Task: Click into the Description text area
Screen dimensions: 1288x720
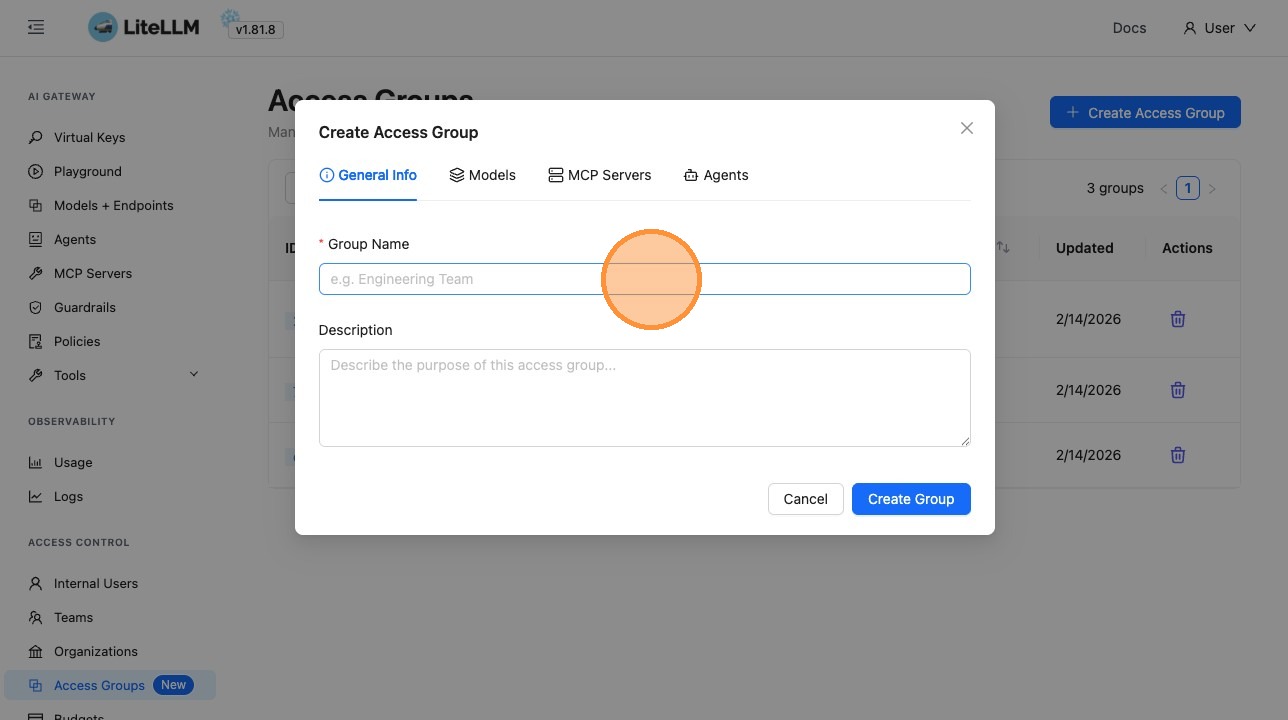Action: (644, 397)
